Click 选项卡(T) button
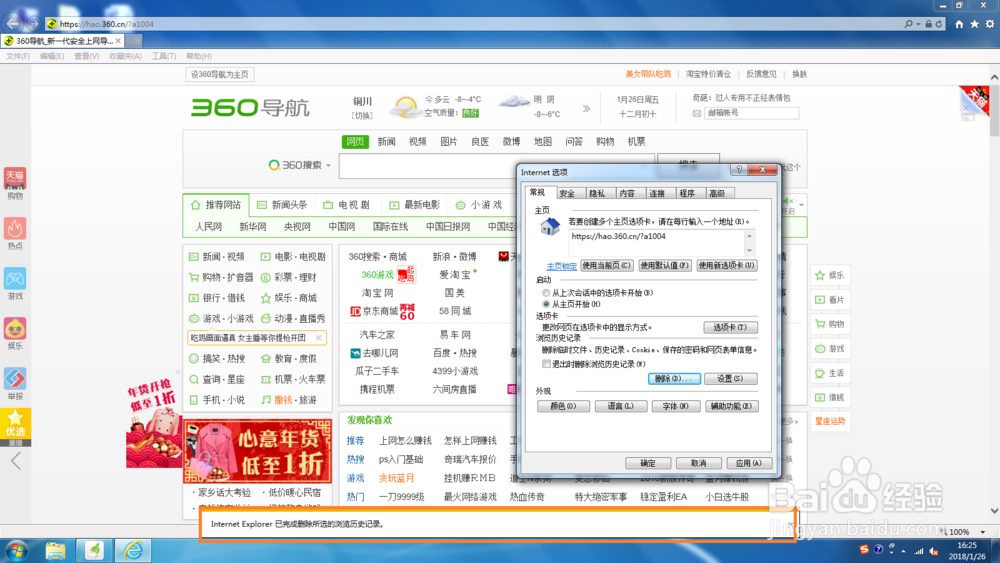The width and height of the screenshot is (1000, 563). coord(730,327)
